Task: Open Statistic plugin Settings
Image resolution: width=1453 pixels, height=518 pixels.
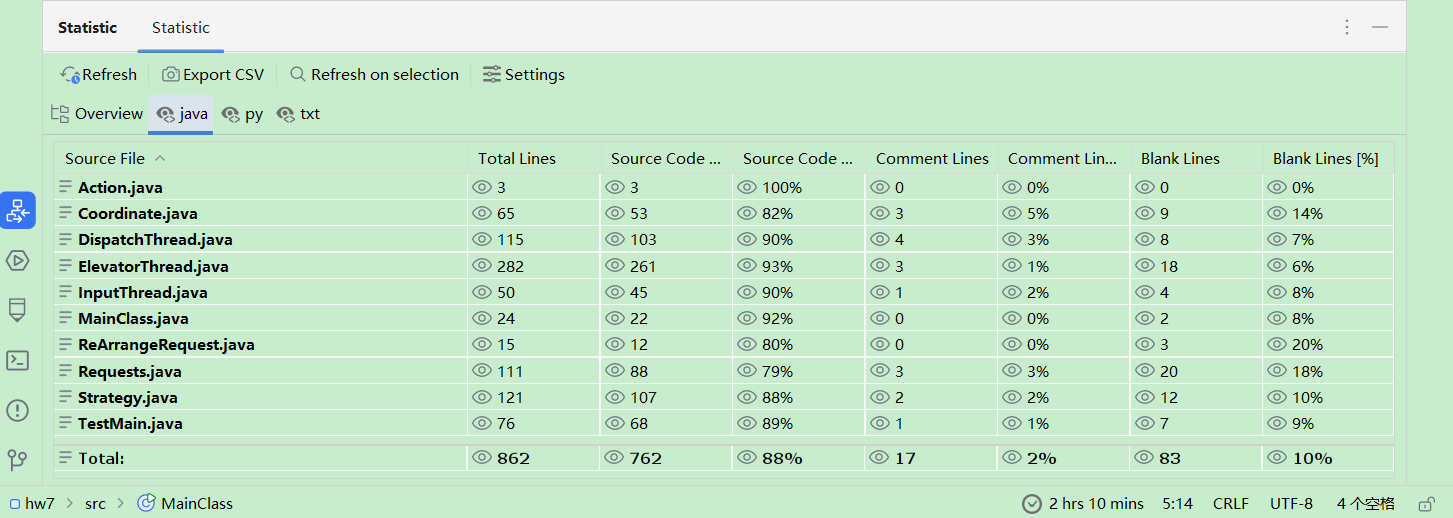Action: [x=523, y=75]
